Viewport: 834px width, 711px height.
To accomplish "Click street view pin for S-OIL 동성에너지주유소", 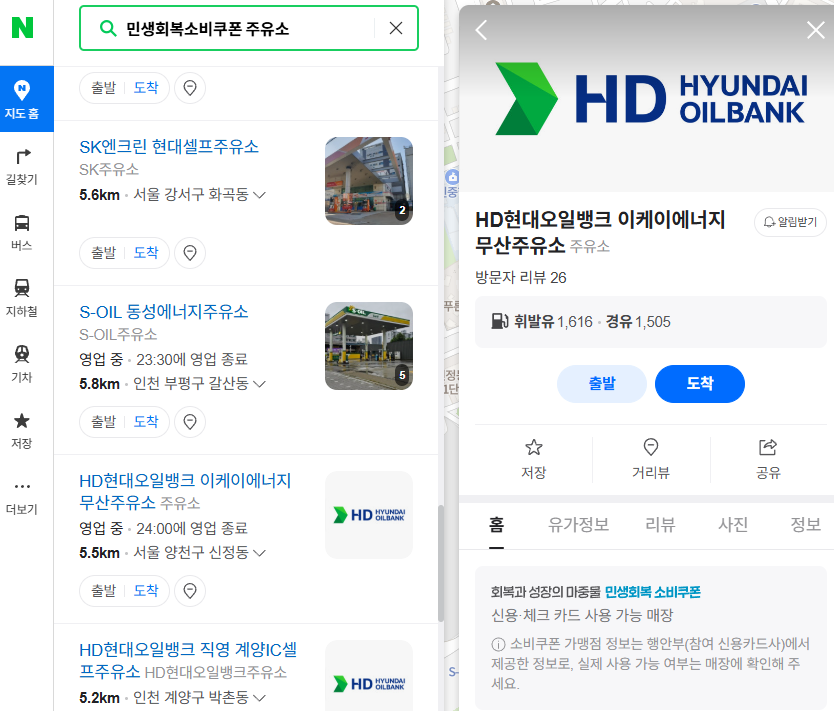I will 190,422.
